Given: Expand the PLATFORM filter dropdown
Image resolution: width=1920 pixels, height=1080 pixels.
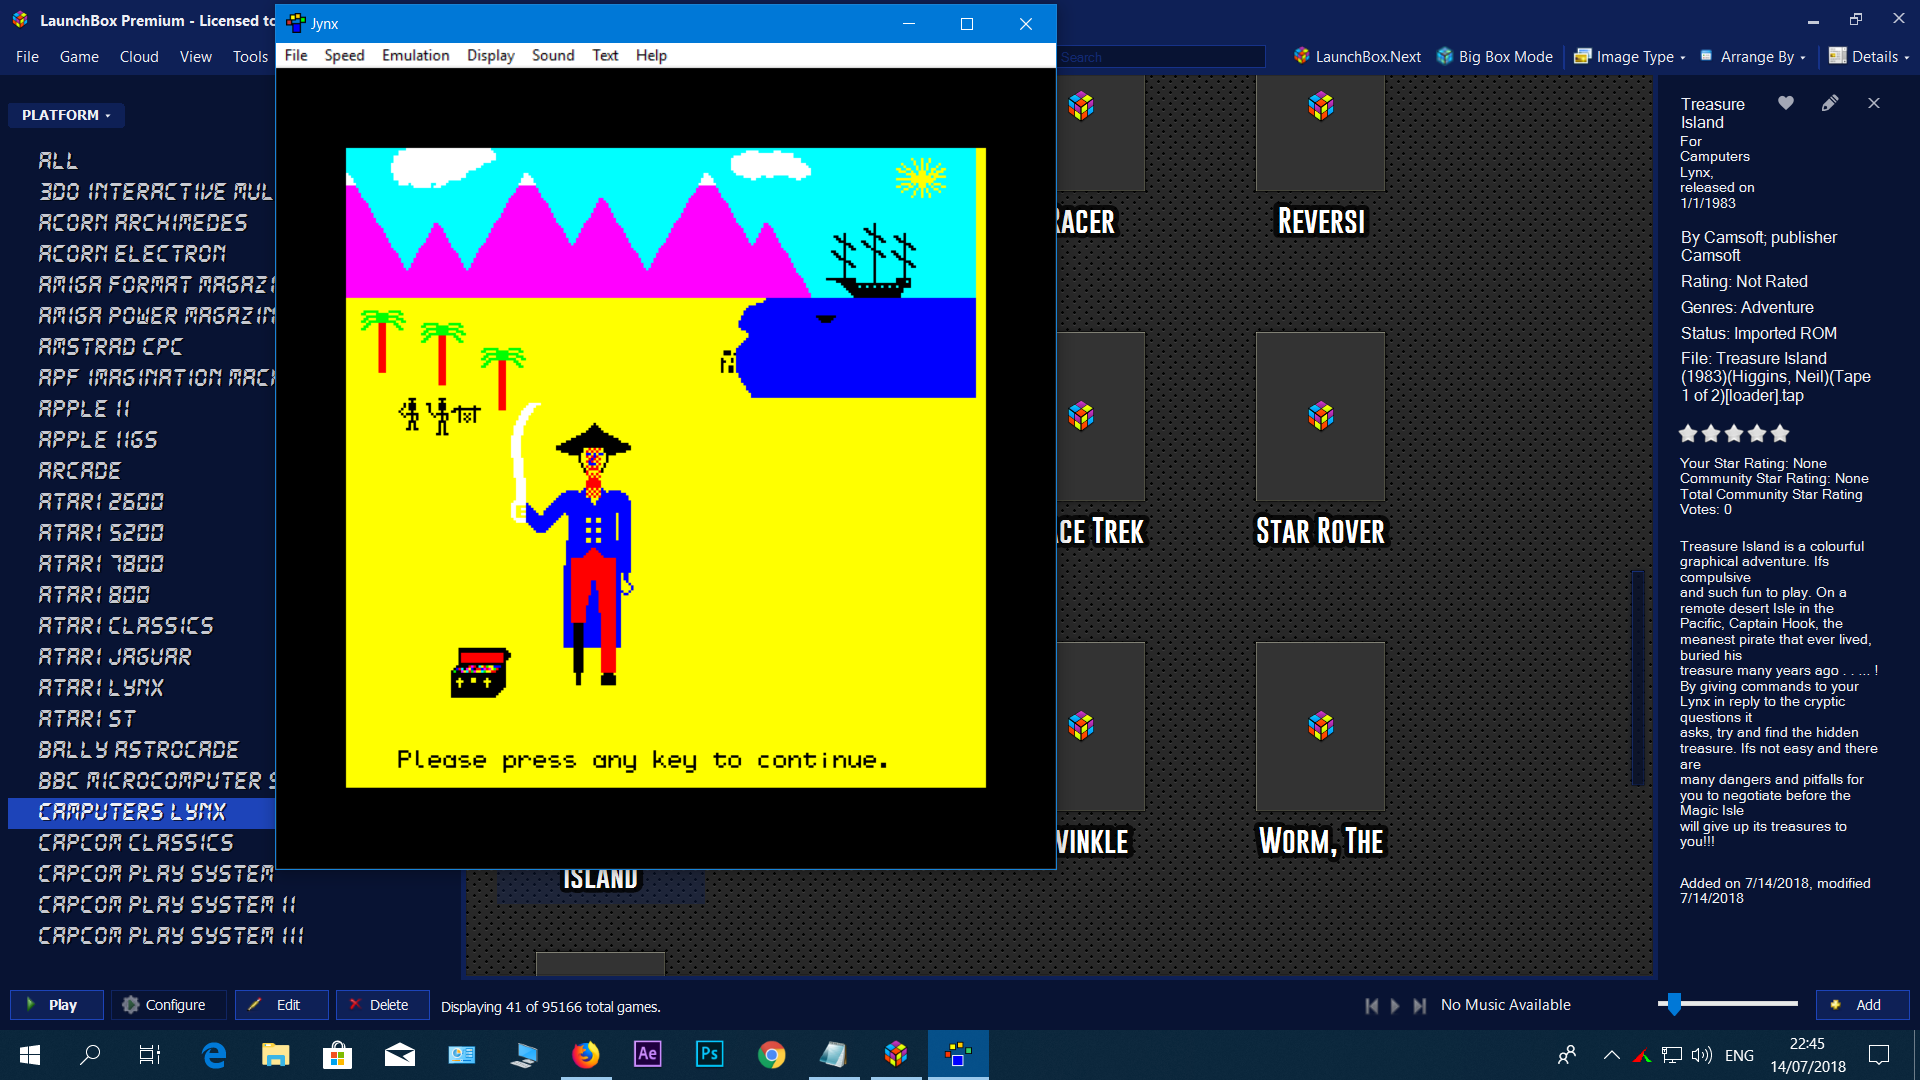Looking at the screenshot, I should coord(66,115).
